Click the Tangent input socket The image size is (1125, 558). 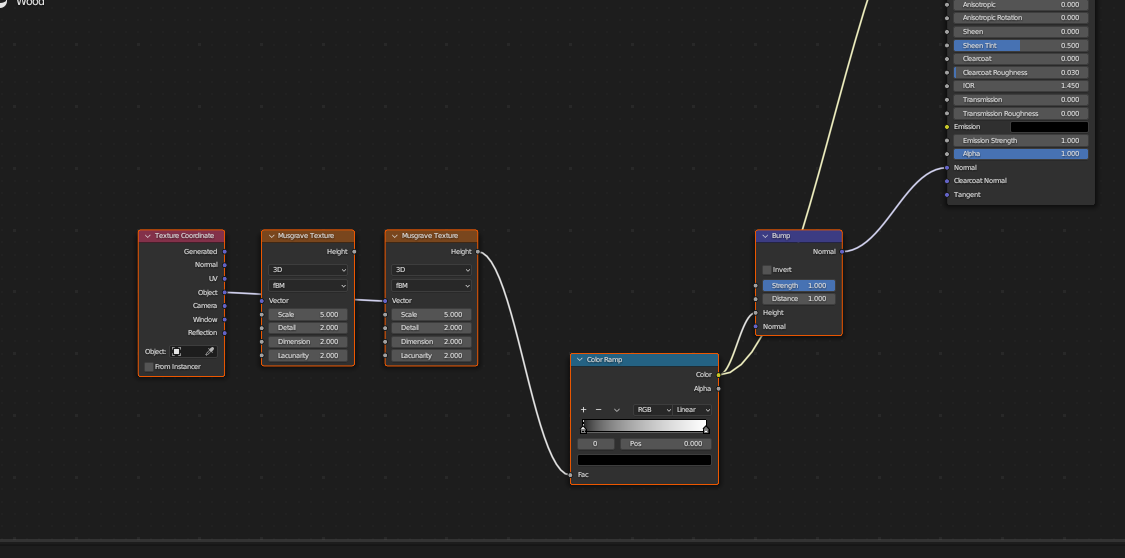coord(947,194)
